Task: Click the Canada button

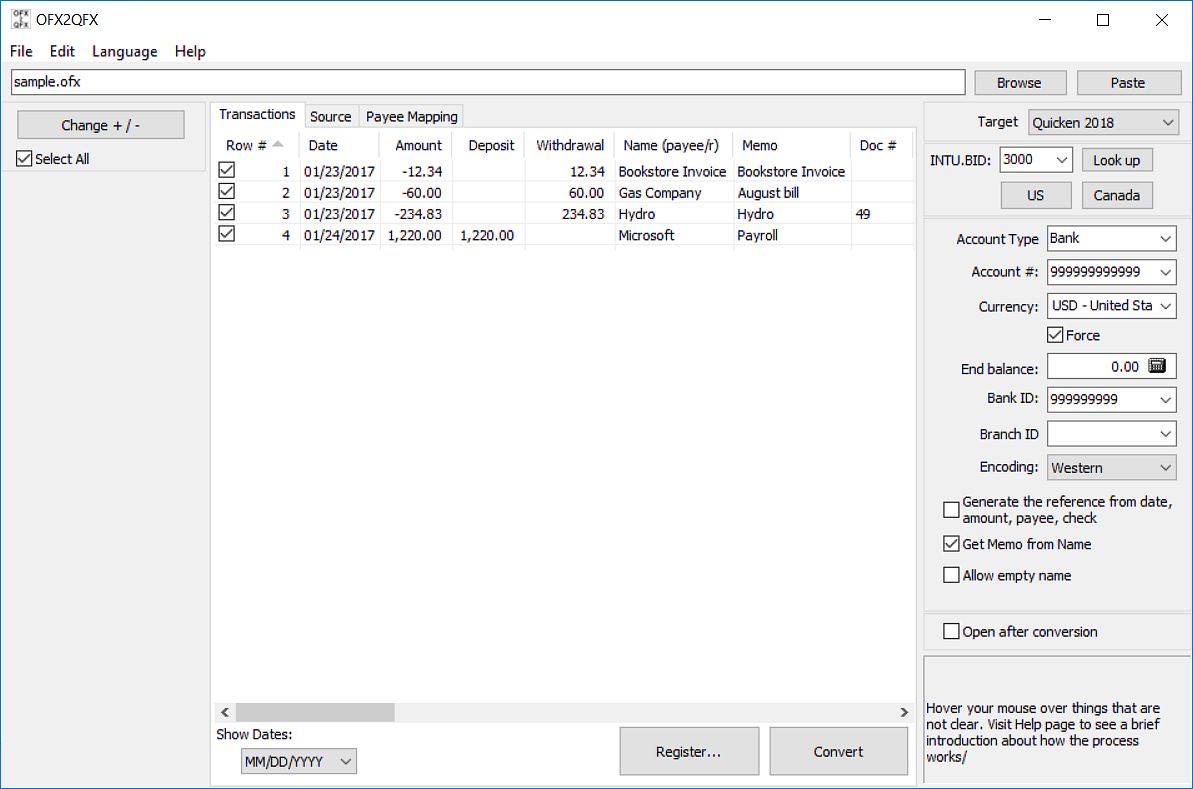Action: point(1116,195)
